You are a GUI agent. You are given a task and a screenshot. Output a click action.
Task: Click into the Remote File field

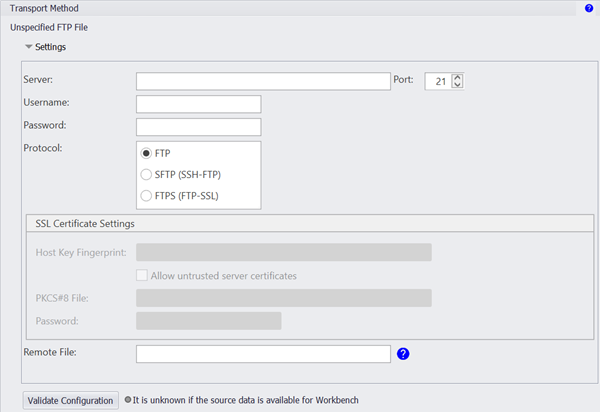pyautogui.click(x=263, y=354)
